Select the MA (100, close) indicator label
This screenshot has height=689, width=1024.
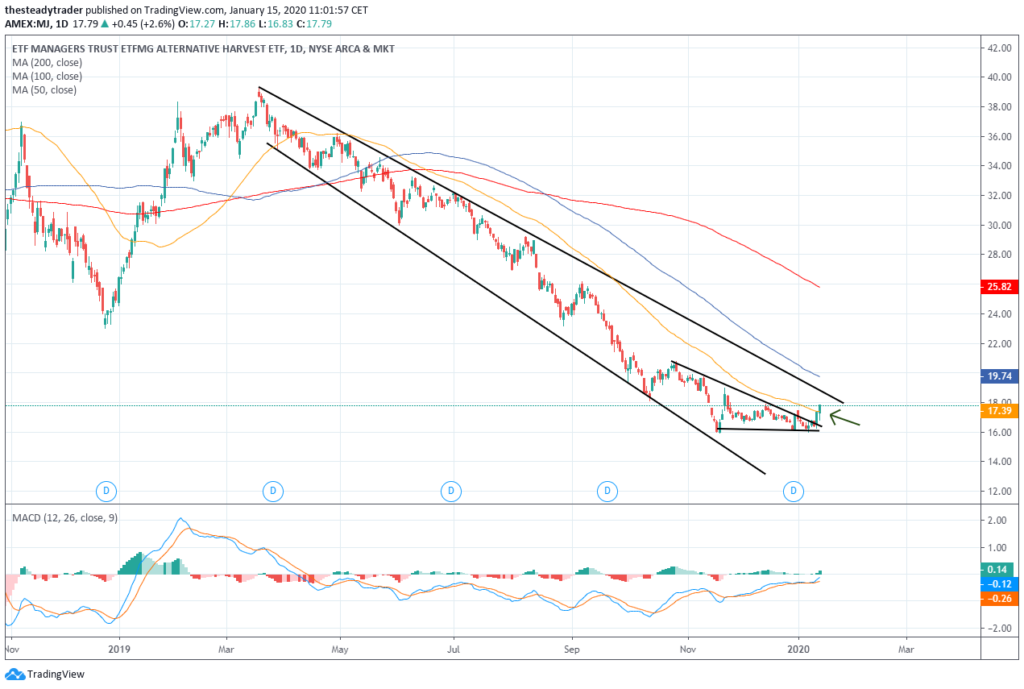pos(47,76)
